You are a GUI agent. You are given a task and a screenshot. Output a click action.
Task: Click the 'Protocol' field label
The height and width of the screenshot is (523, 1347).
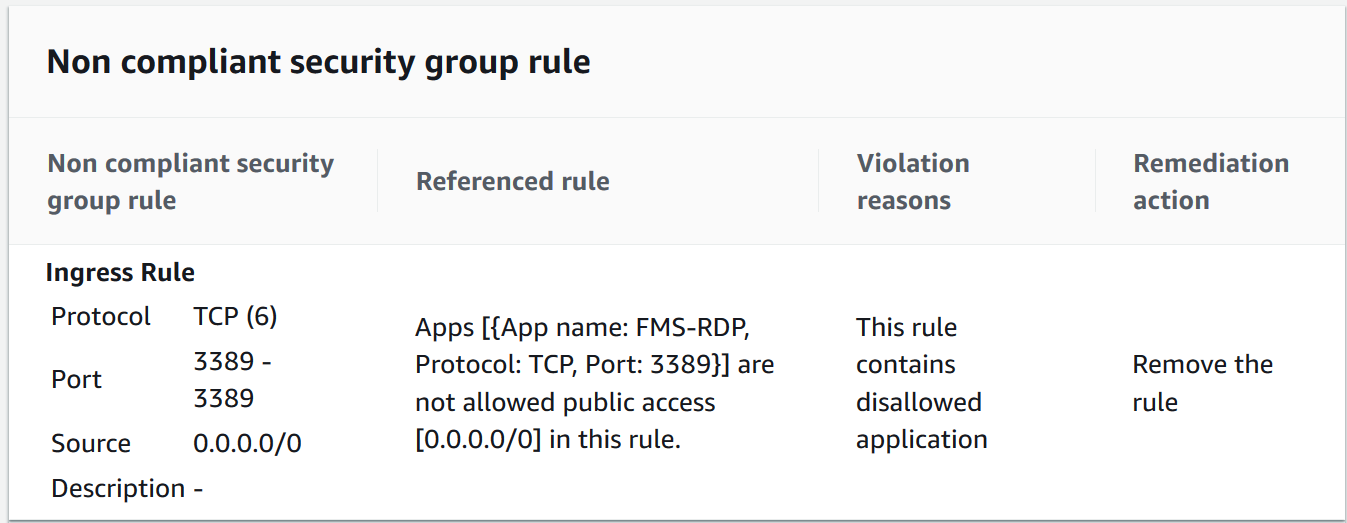(101, 317)
